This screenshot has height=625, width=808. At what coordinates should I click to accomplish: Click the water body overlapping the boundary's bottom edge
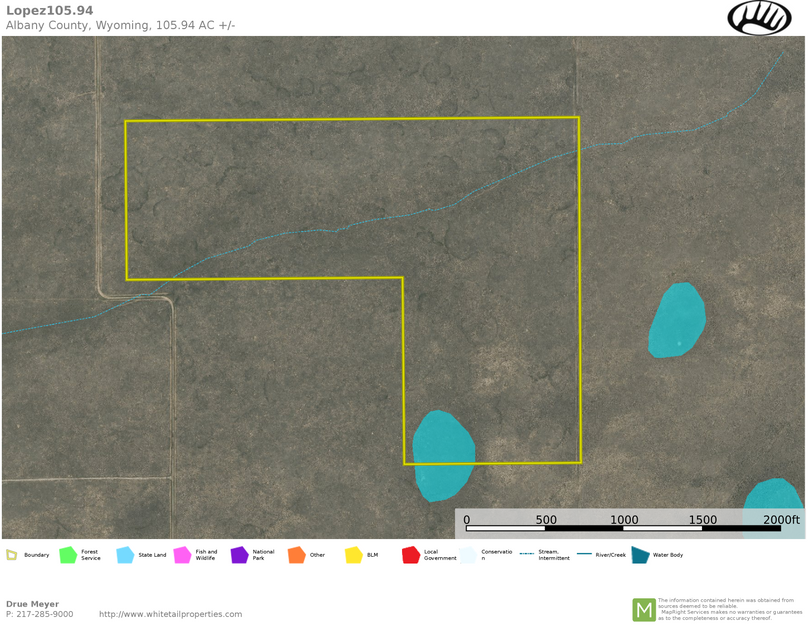442,454
